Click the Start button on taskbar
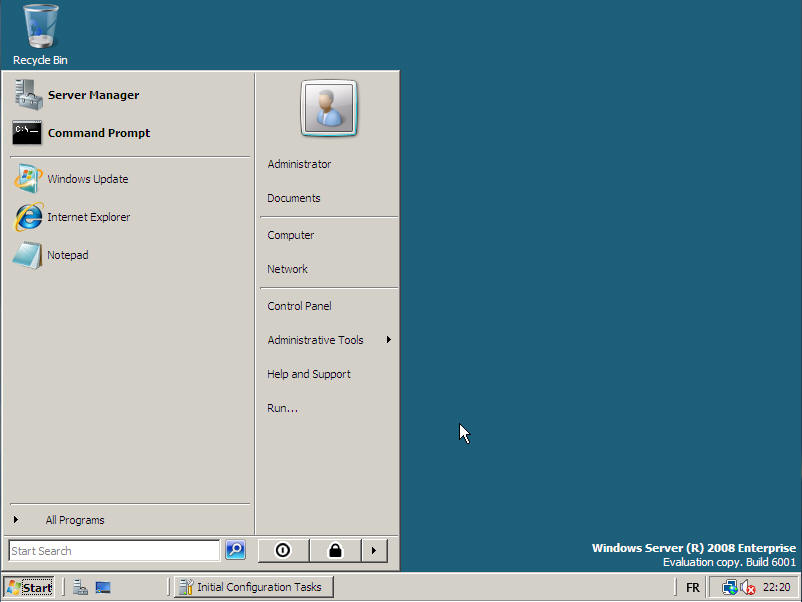Image resolution: width=802 pixels, height=602 pixels. [29, 587]
